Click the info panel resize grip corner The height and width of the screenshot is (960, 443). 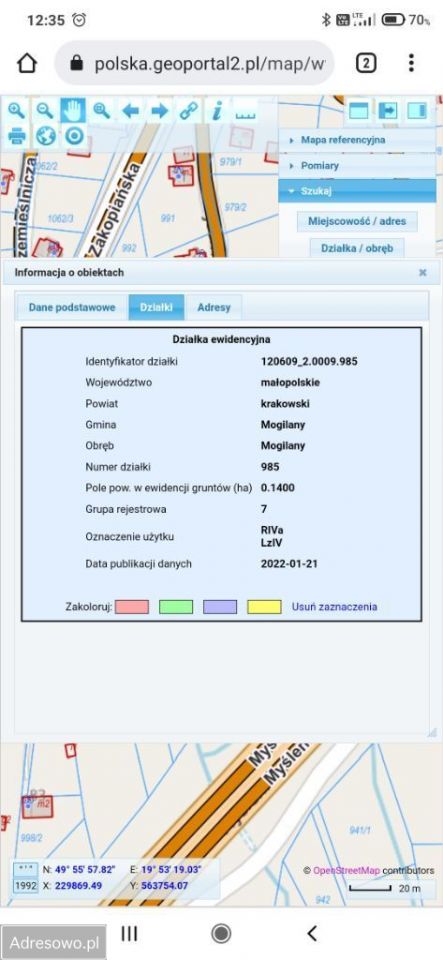point(432,732)
